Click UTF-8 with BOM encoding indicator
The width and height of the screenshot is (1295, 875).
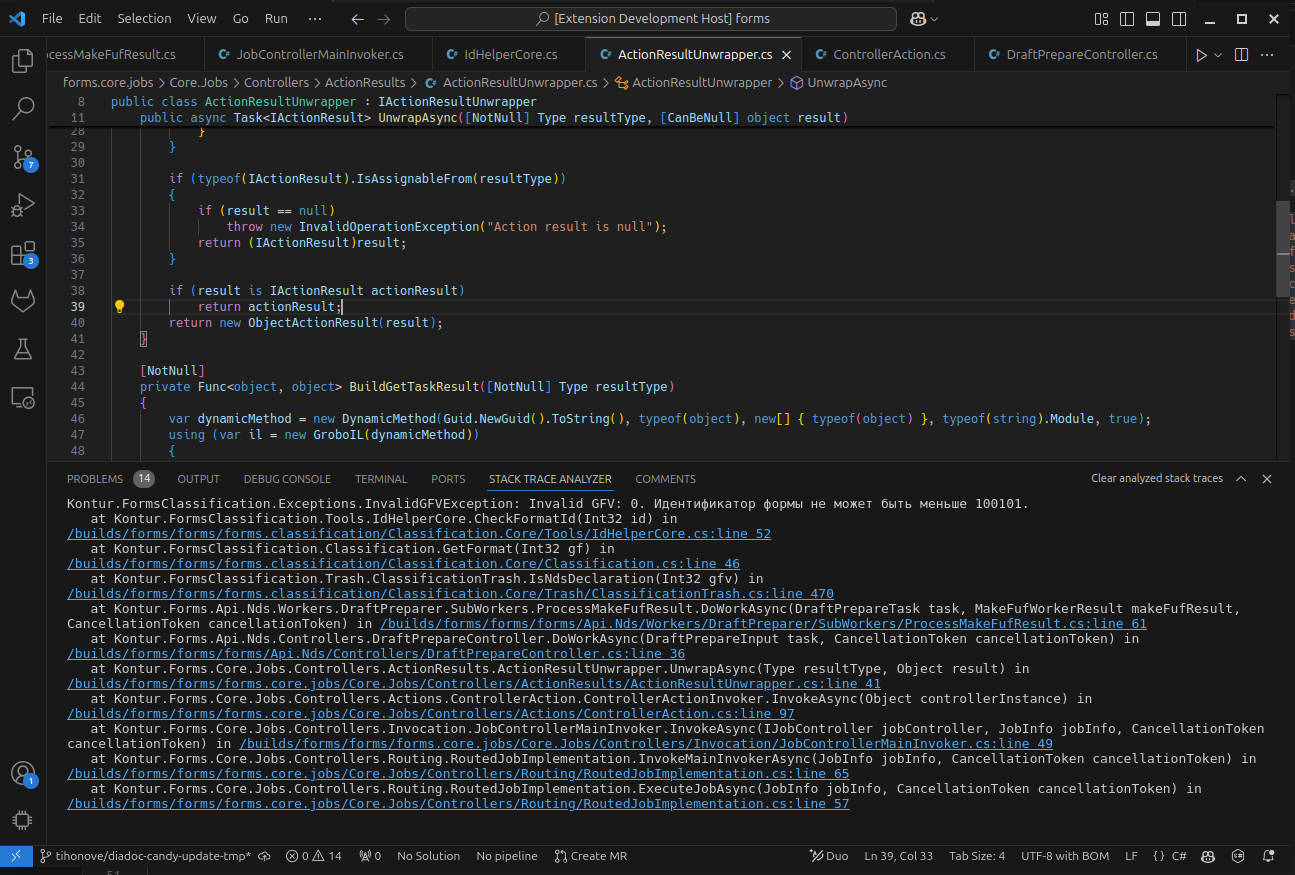[1065, 856]
